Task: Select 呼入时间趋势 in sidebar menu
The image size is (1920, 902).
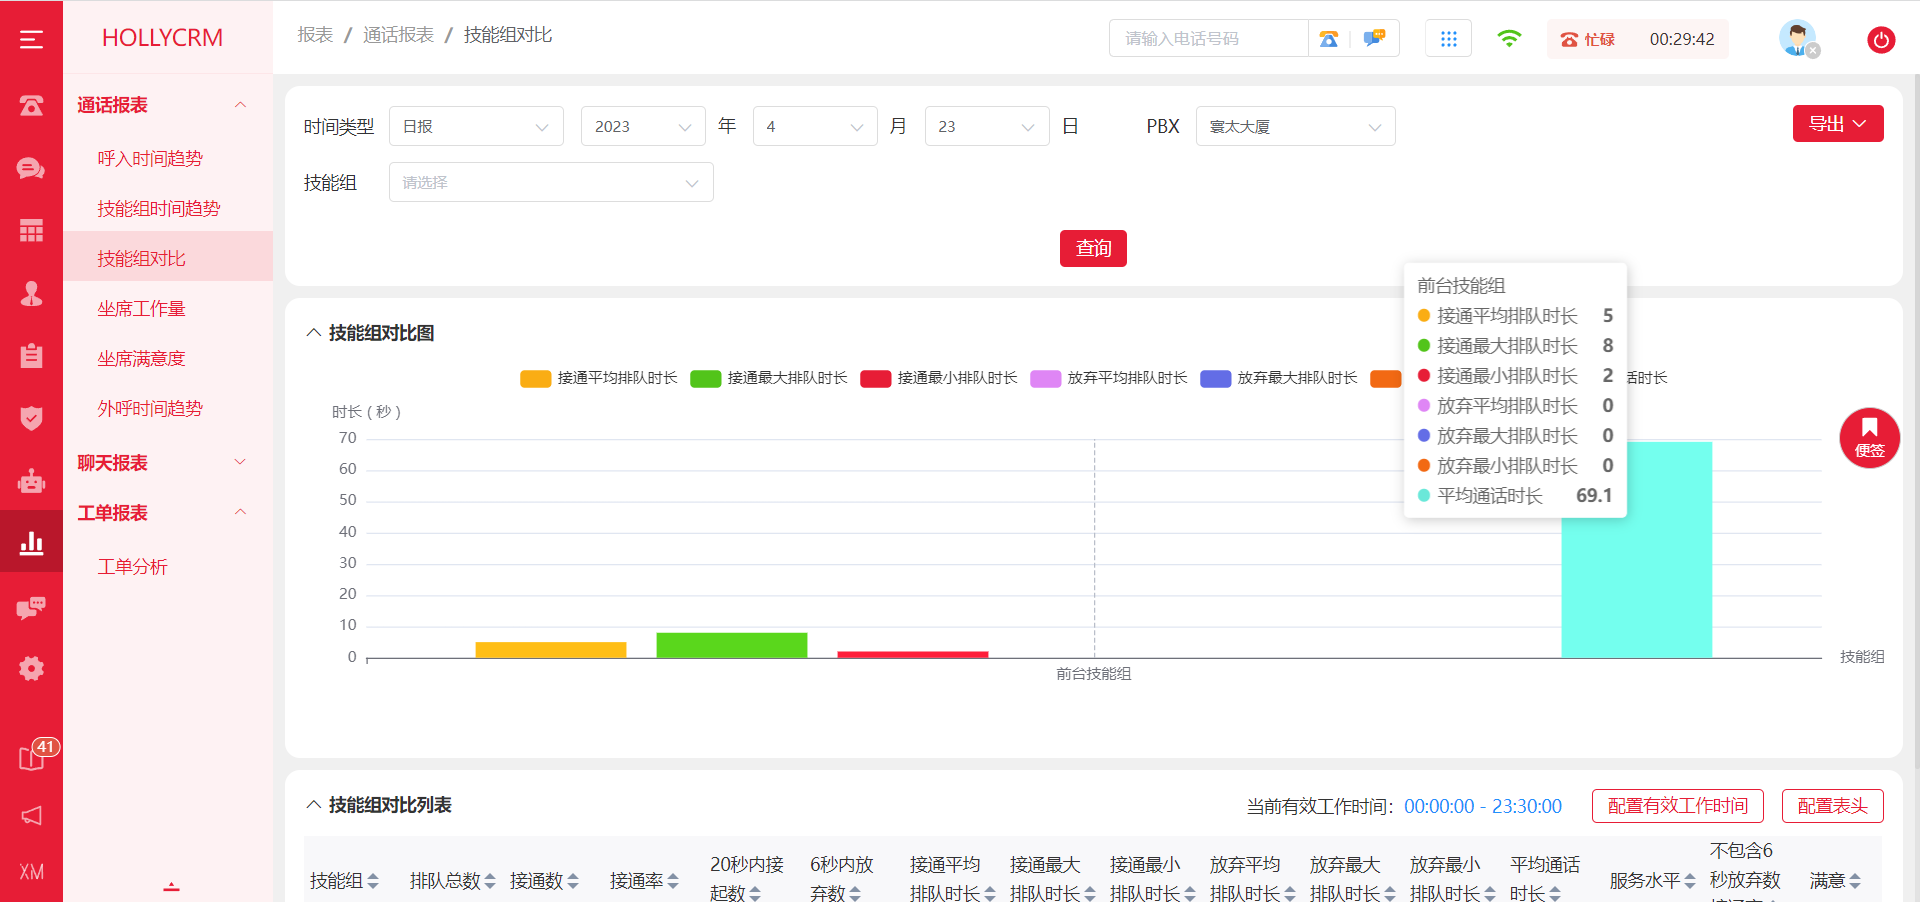Action: pyautogui.click(x=149, y=159)
